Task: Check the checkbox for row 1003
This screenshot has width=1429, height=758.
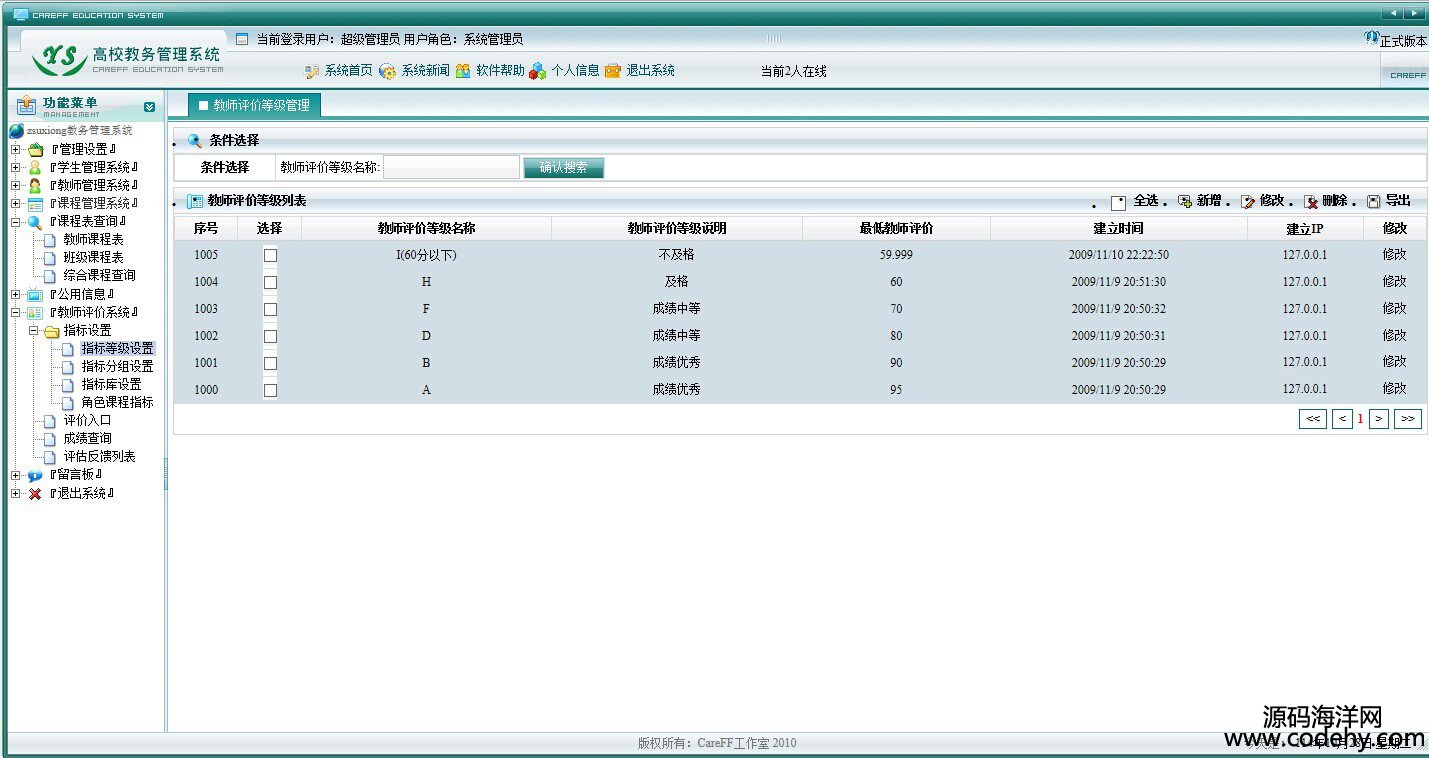Action: coord(270,309)
